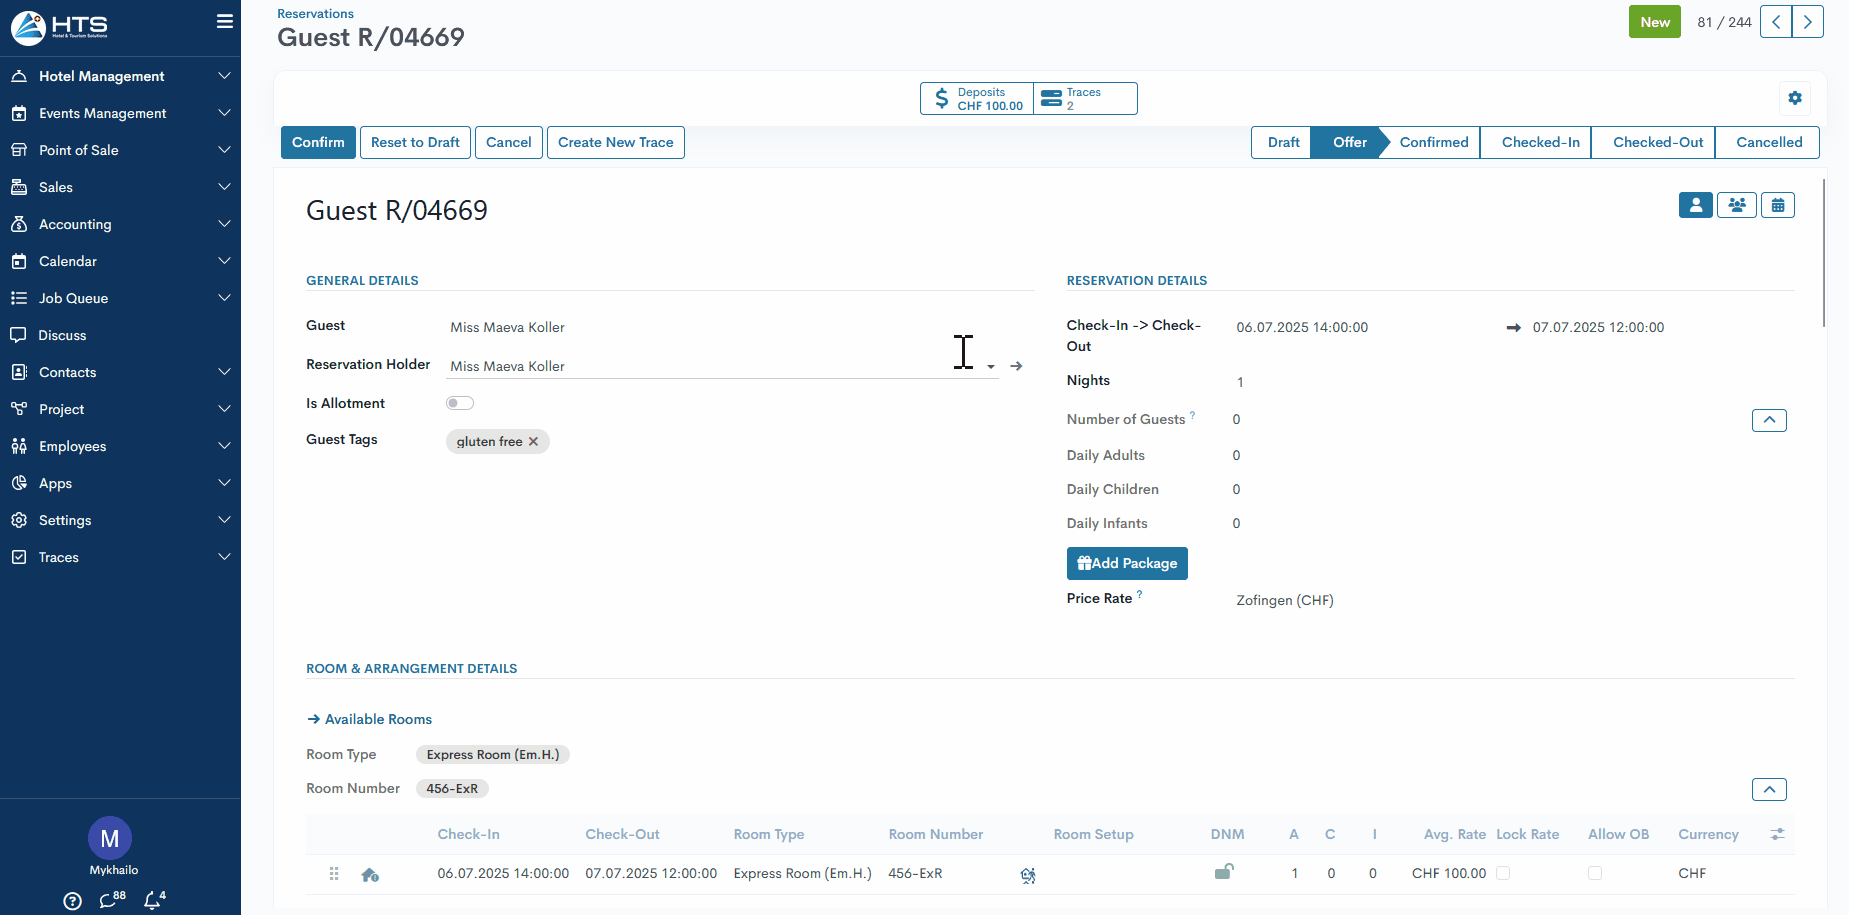Click the Add Package button
This screenshot has width=1849, height=915.
[x=1127, y=563]
